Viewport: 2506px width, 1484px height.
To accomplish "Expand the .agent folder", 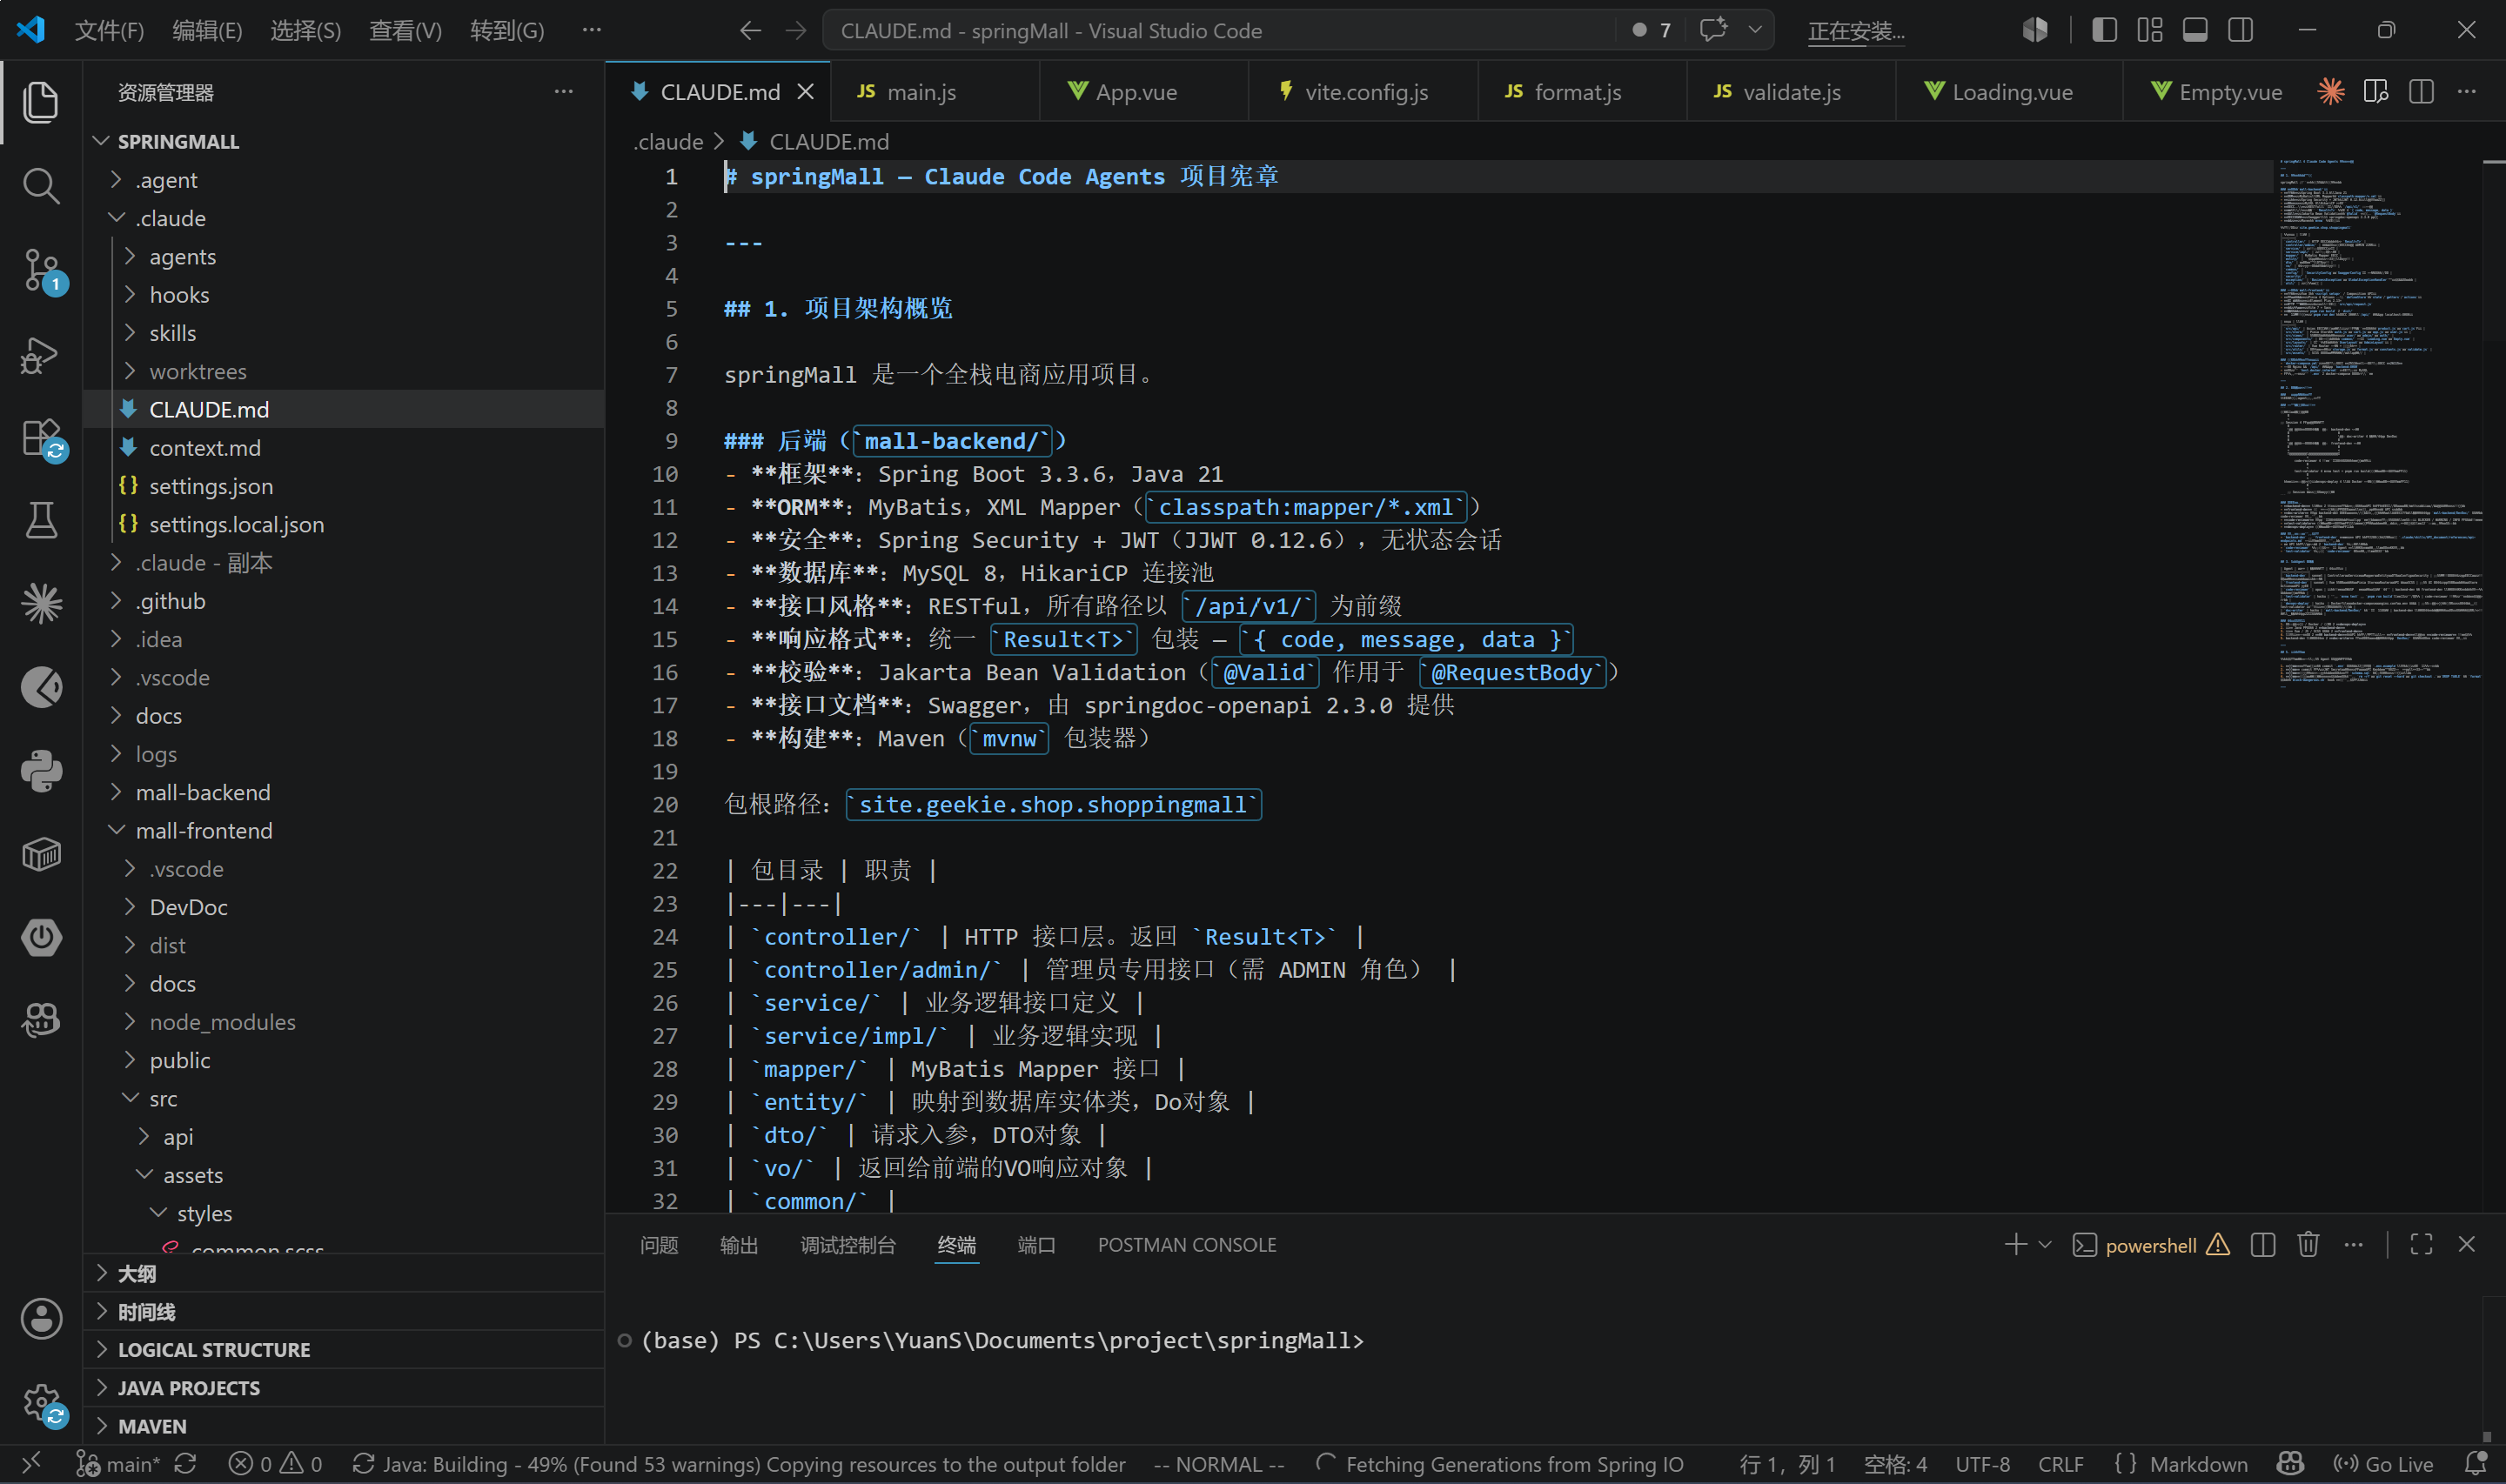I will (345, 180).
